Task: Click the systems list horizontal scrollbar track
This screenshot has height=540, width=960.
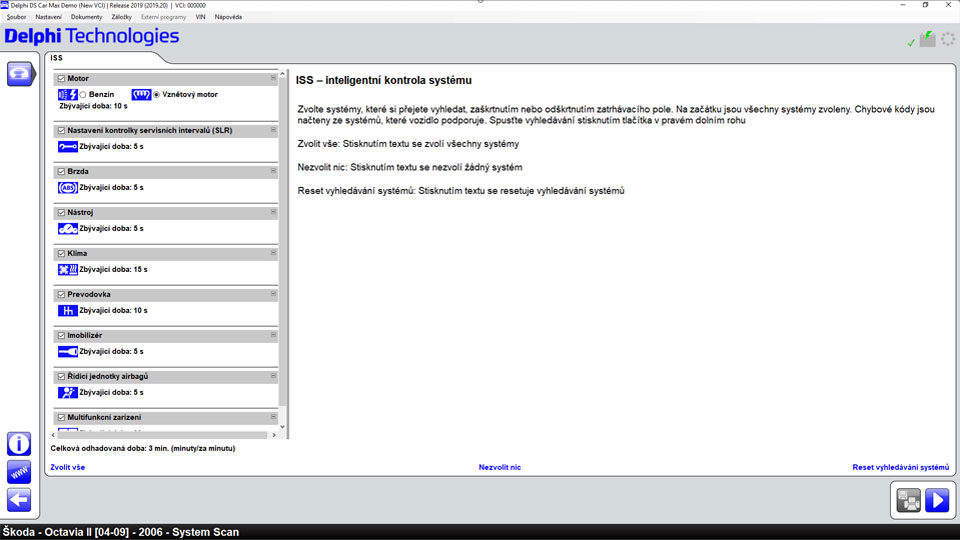Action: tap(163, 435)
